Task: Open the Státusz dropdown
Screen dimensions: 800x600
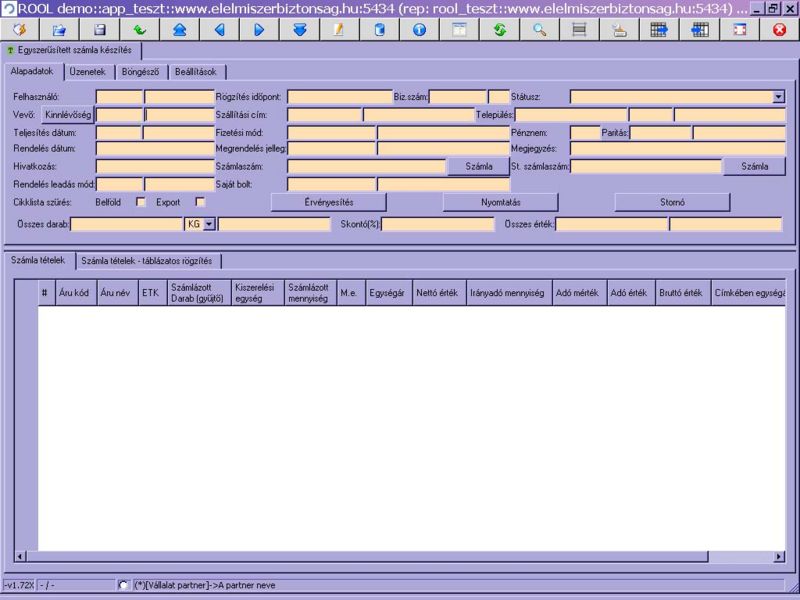Action: [x=778, y=97]
